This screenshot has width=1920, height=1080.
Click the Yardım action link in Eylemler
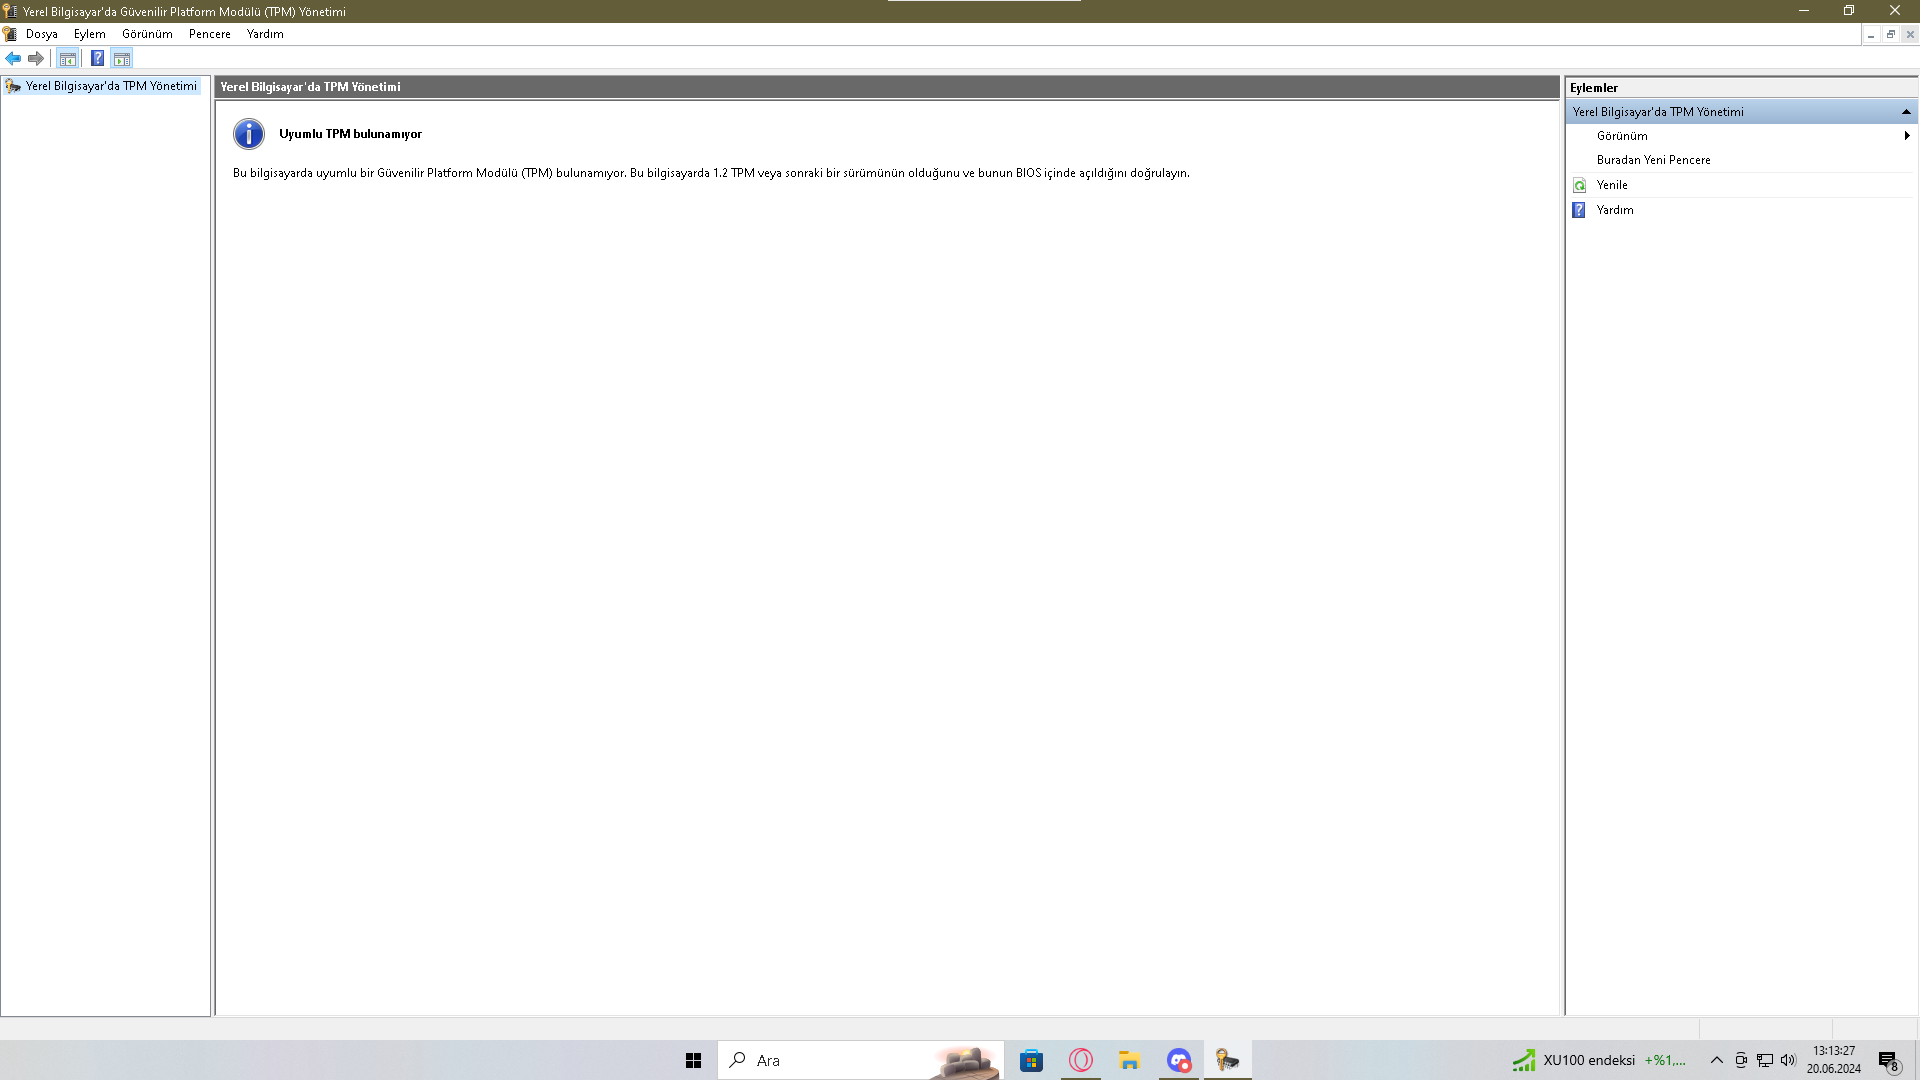(1614, 210)
